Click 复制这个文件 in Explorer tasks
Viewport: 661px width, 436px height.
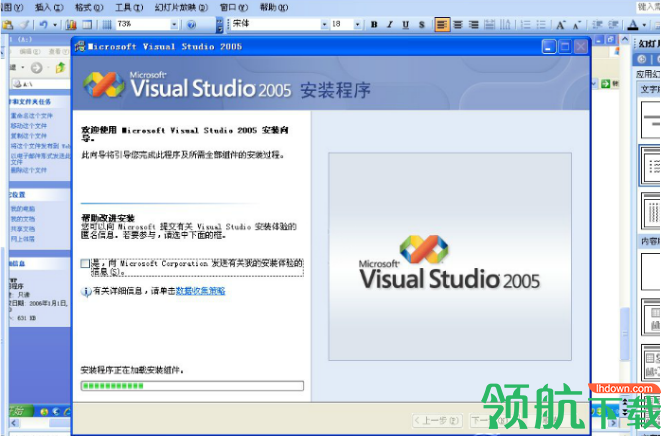point(29,136)
